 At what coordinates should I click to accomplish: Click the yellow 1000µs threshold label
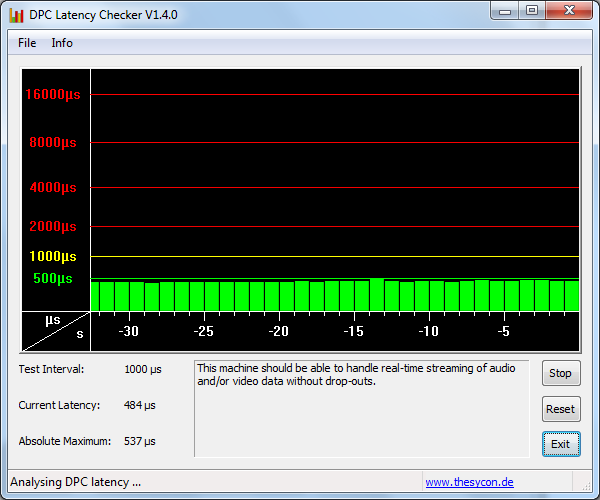[52, 257]
